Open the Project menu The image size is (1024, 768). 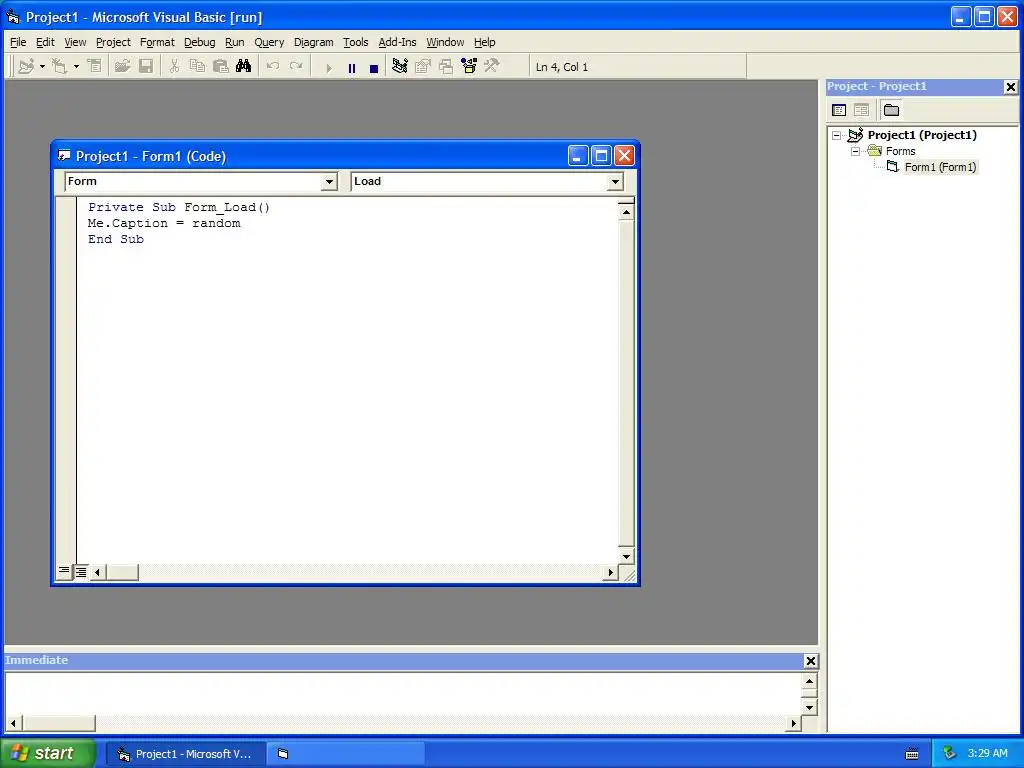pos(113,42)
